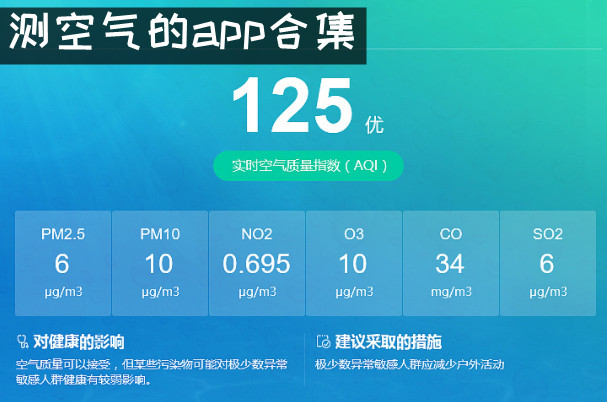The width and height of the screenshot is (607, 402).
Task: Click the heading 对健康的影响
Action: (x=79, y=342)
